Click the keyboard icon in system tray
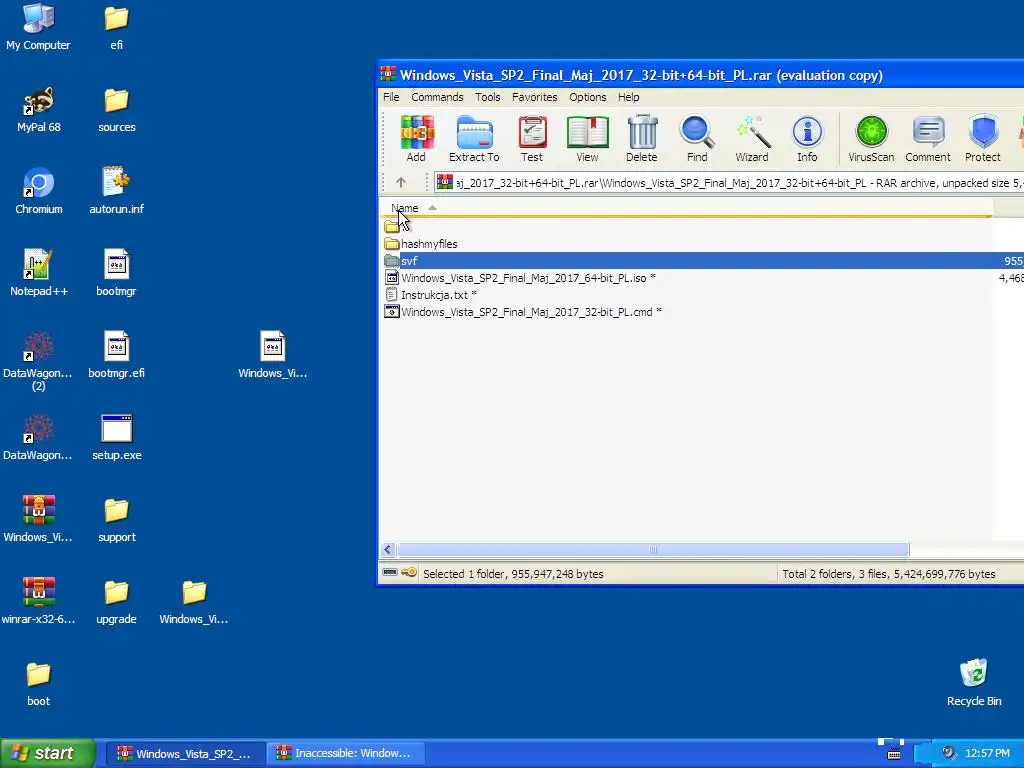 [x=894, y=754]
